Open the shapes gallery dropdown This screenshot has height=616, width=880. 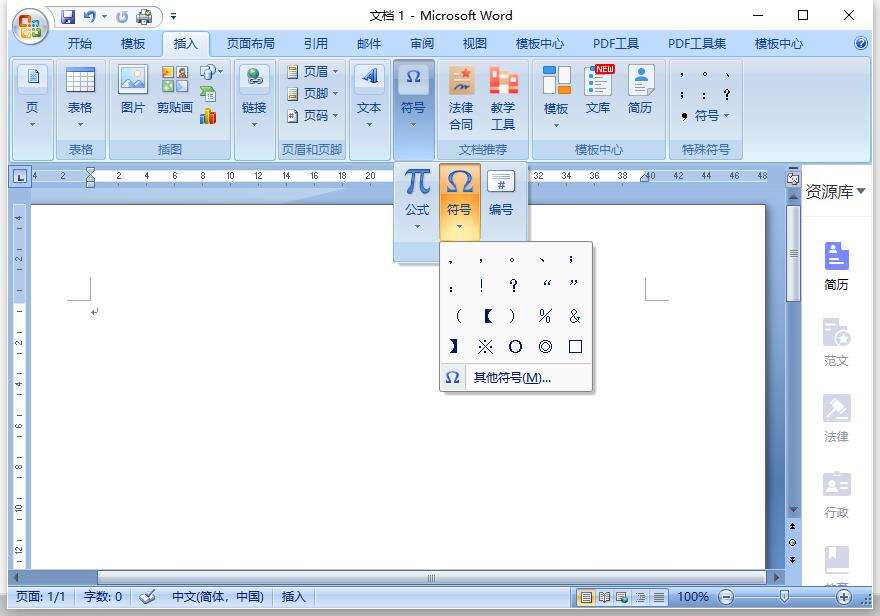click(x=211, y=72)
